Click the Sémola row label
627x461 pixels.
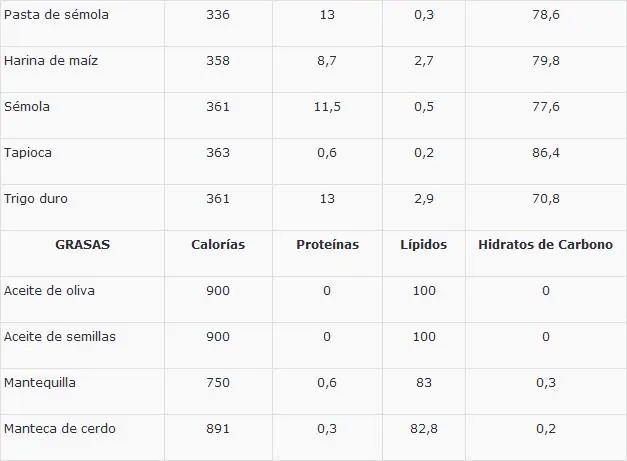point(27,107)
